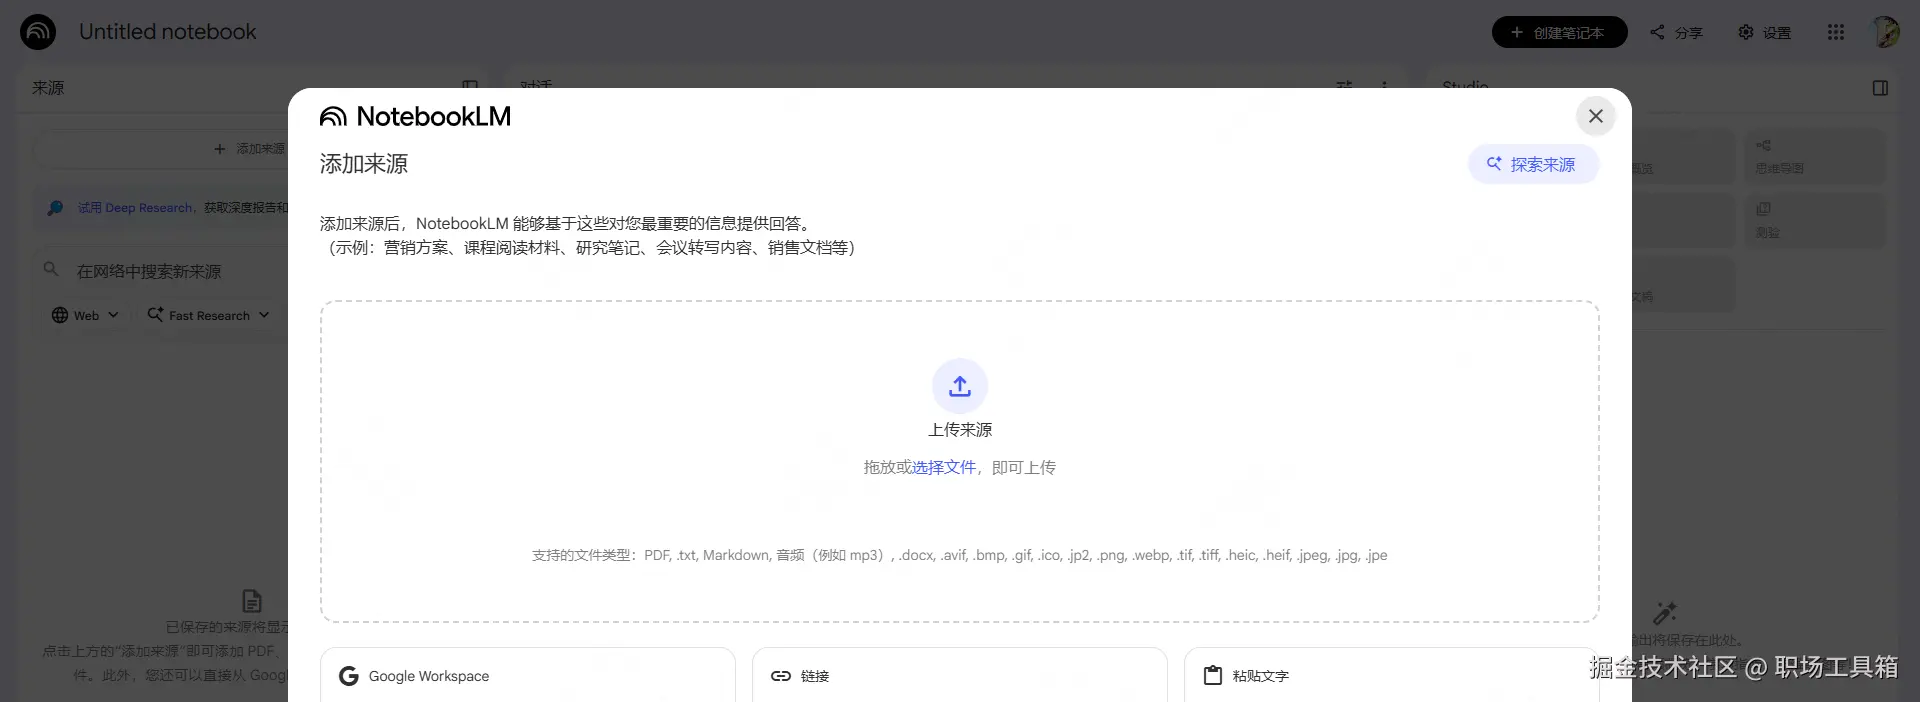Viewport: 1920px width, 702px height.
Task: Click the 添加来源 button in the sources panel
Action: tap(250, 149)
